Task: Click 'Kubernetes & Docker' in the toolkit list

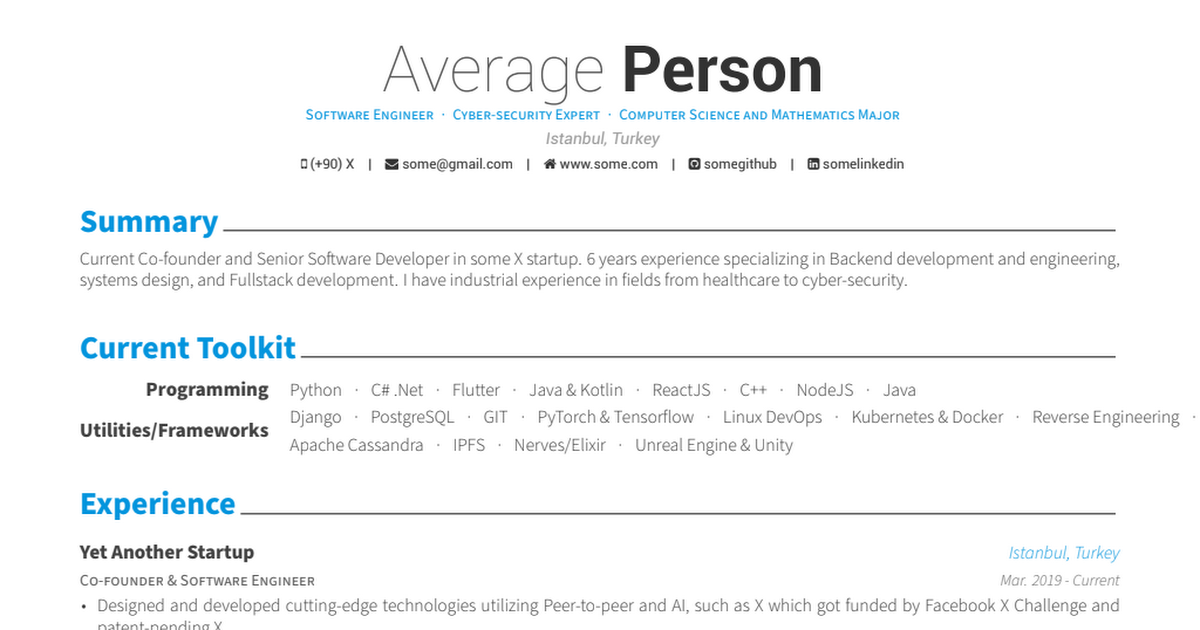Action: [927, 417]
